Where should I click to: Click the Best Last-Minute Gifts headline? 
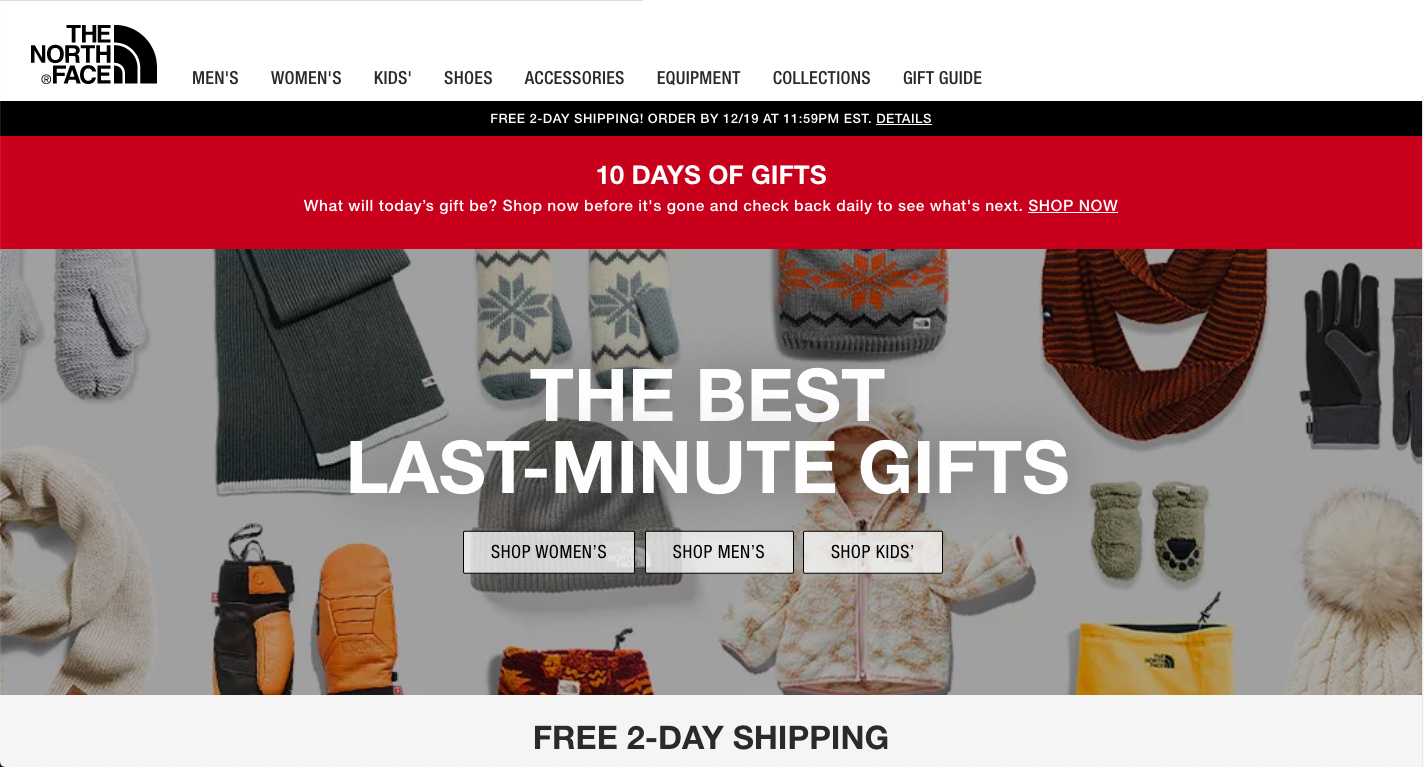click(x=708, y=432)
